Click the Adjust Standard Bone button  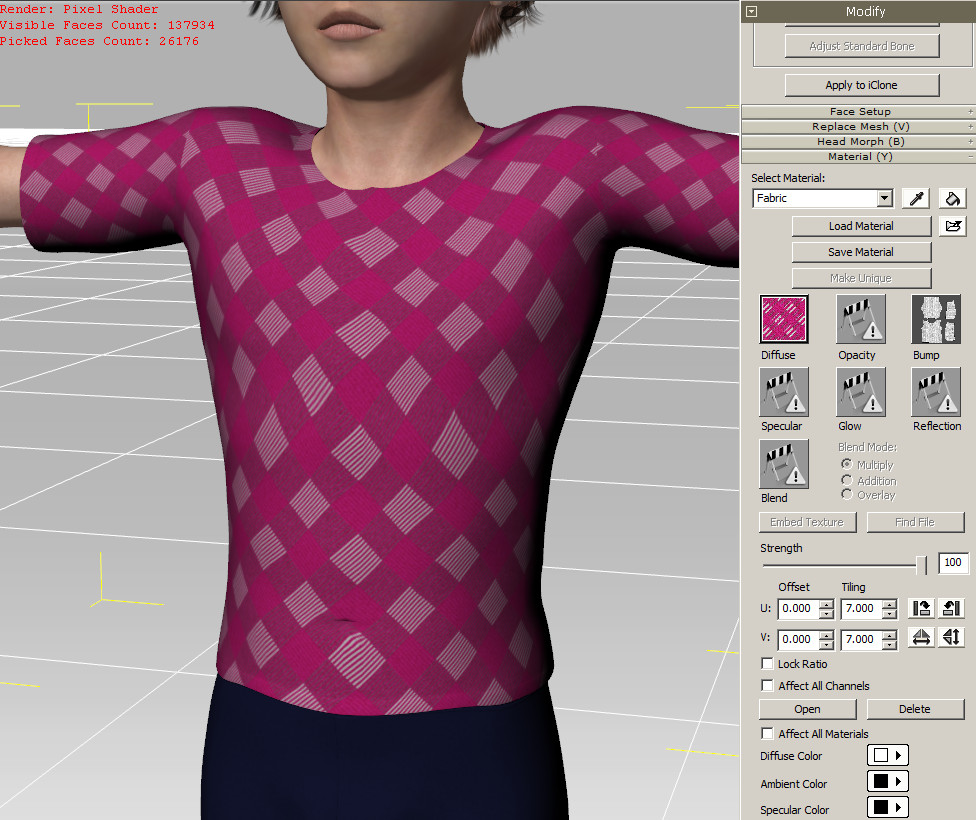861,46
